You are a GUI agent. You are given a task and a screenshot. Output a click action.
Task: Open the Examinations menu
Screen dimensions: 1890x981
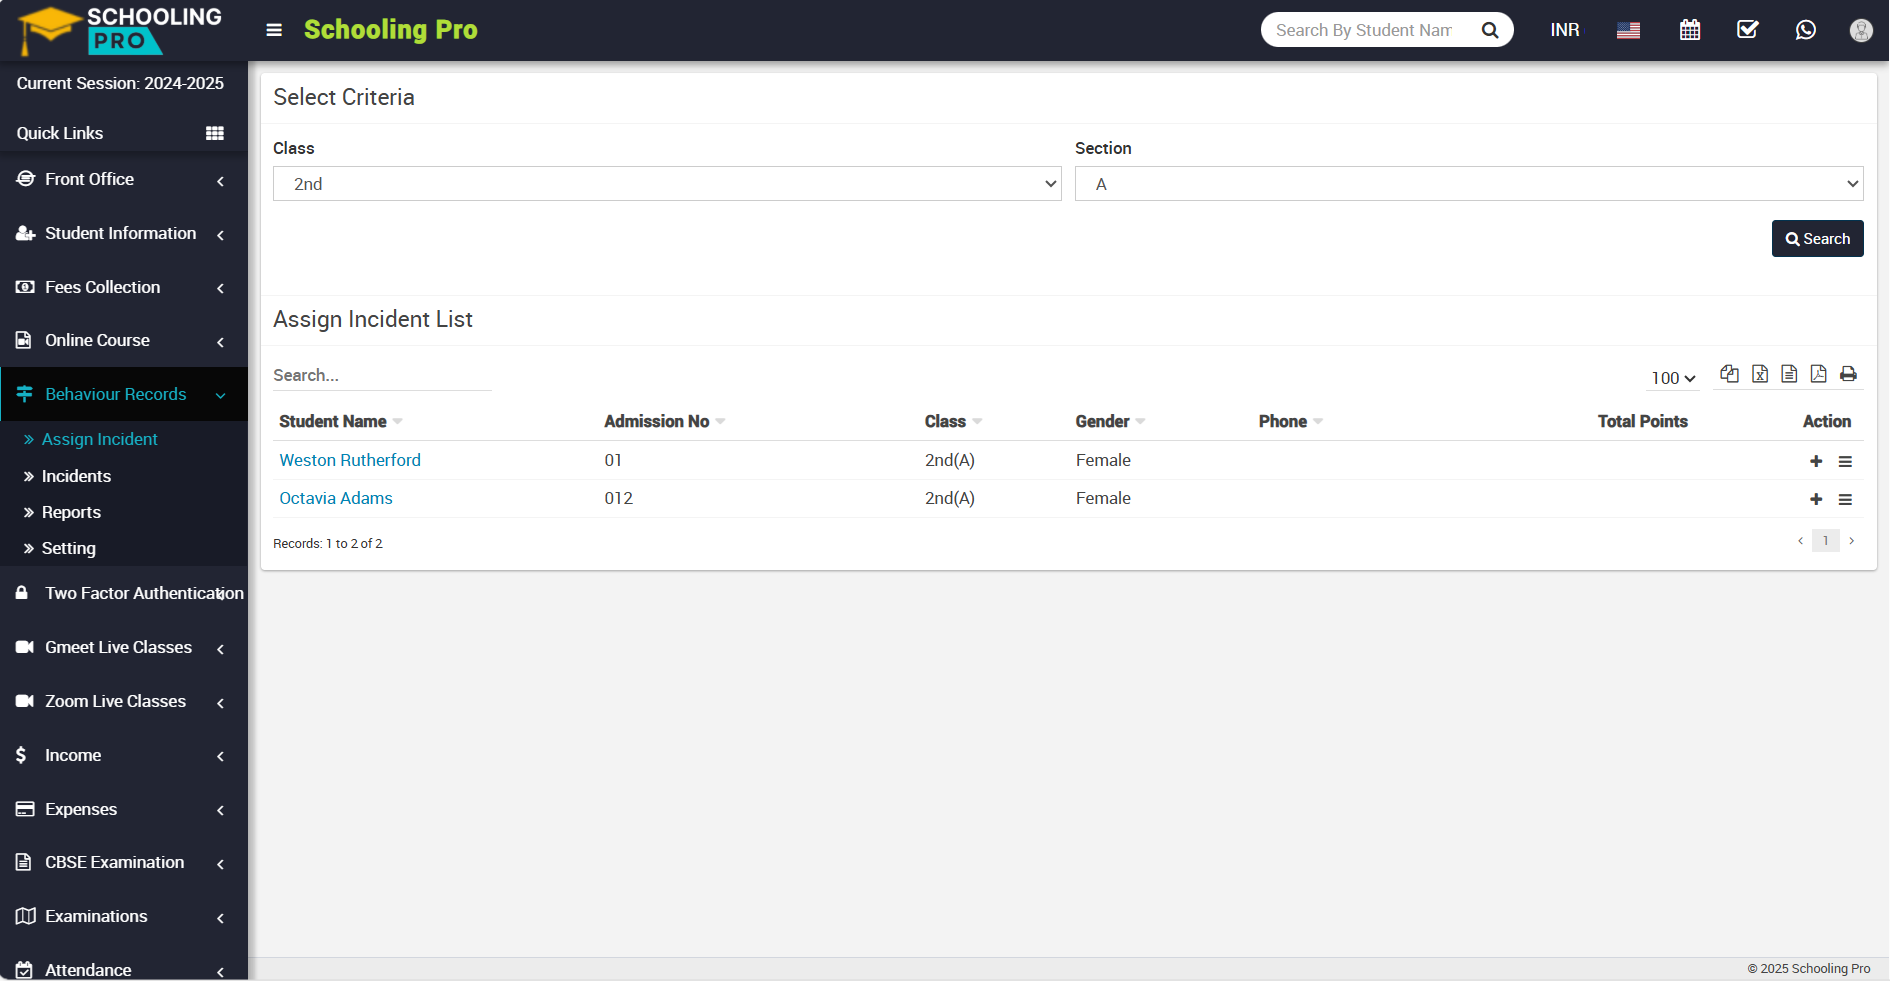[x=124, y=916]
